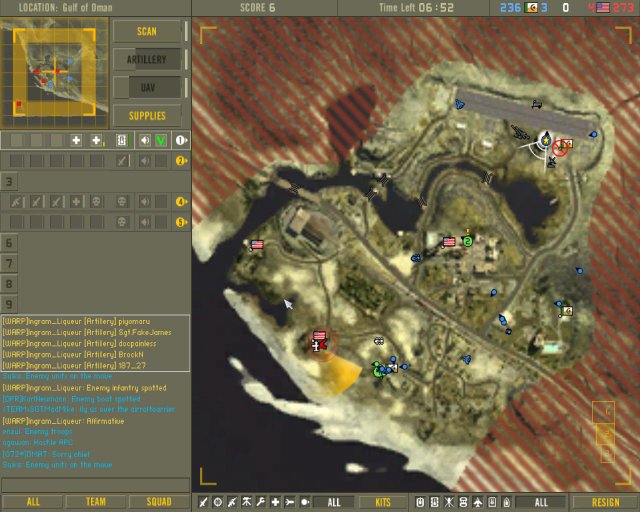The width and height of the screenshot is (640, 512).
Task: Click the US flag at the western control point
Action: pyautogui.click(x=257, y=244)
